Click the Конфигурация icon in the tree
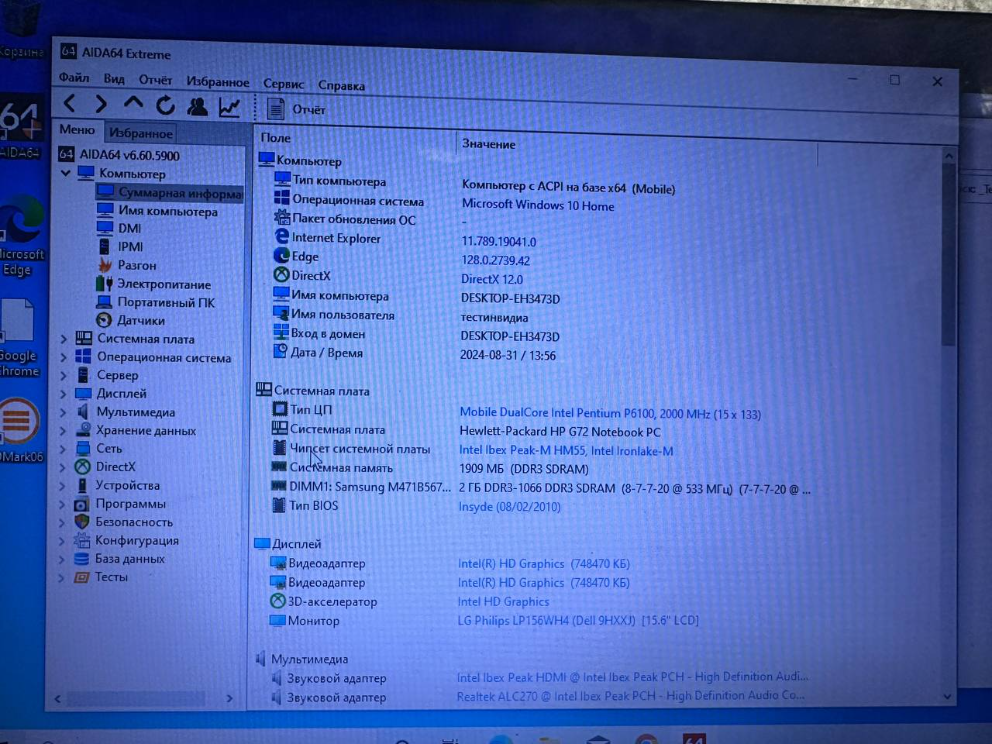 pyautogui.click(x=82, y=540)
